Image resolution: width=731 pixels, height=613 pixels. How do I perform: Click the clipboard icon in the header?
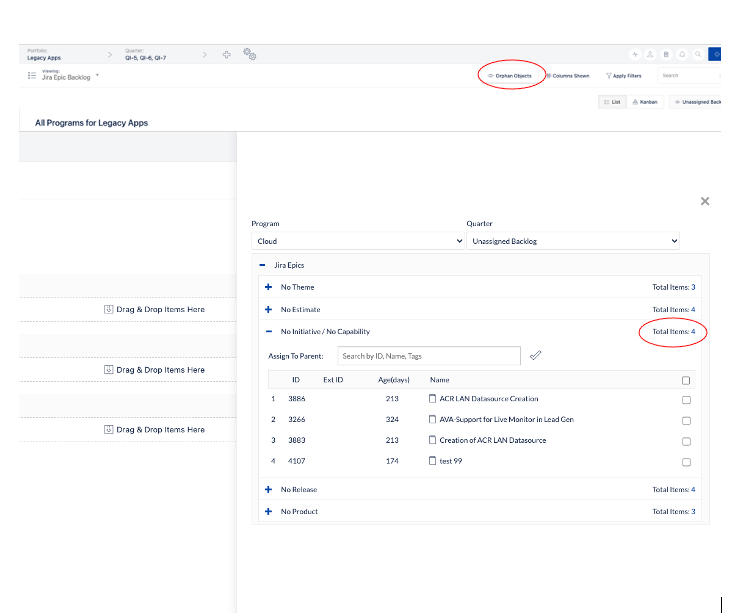click(666, 55)
